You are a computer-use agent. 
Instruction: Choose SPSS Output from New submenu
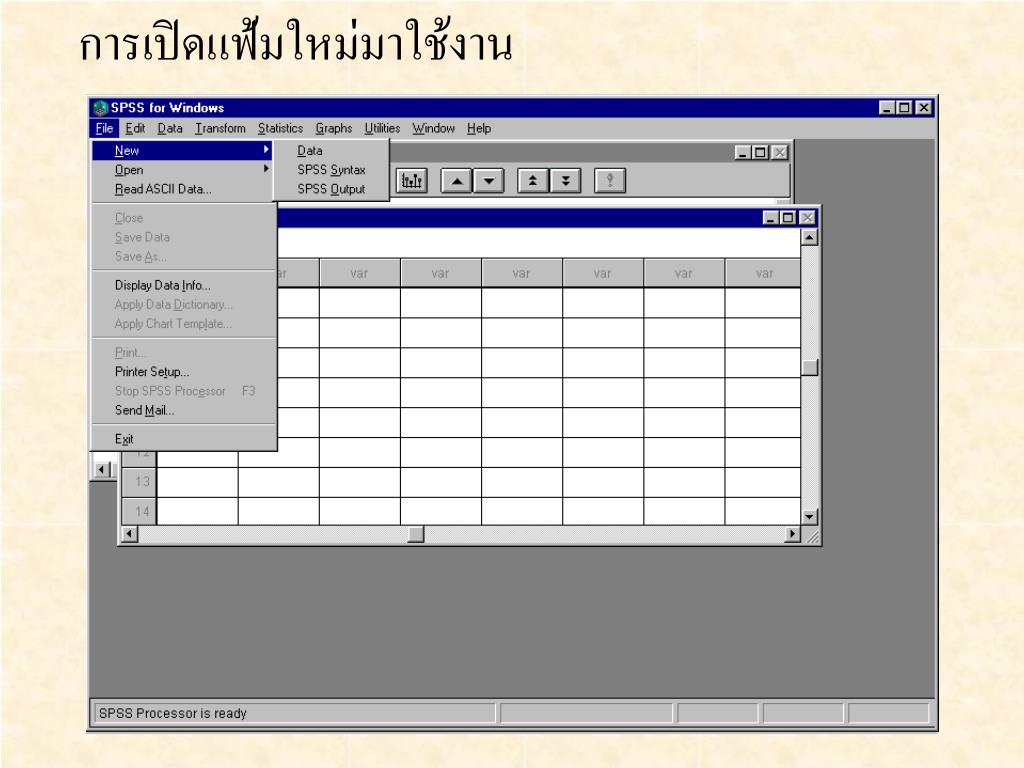pos(331,189)
